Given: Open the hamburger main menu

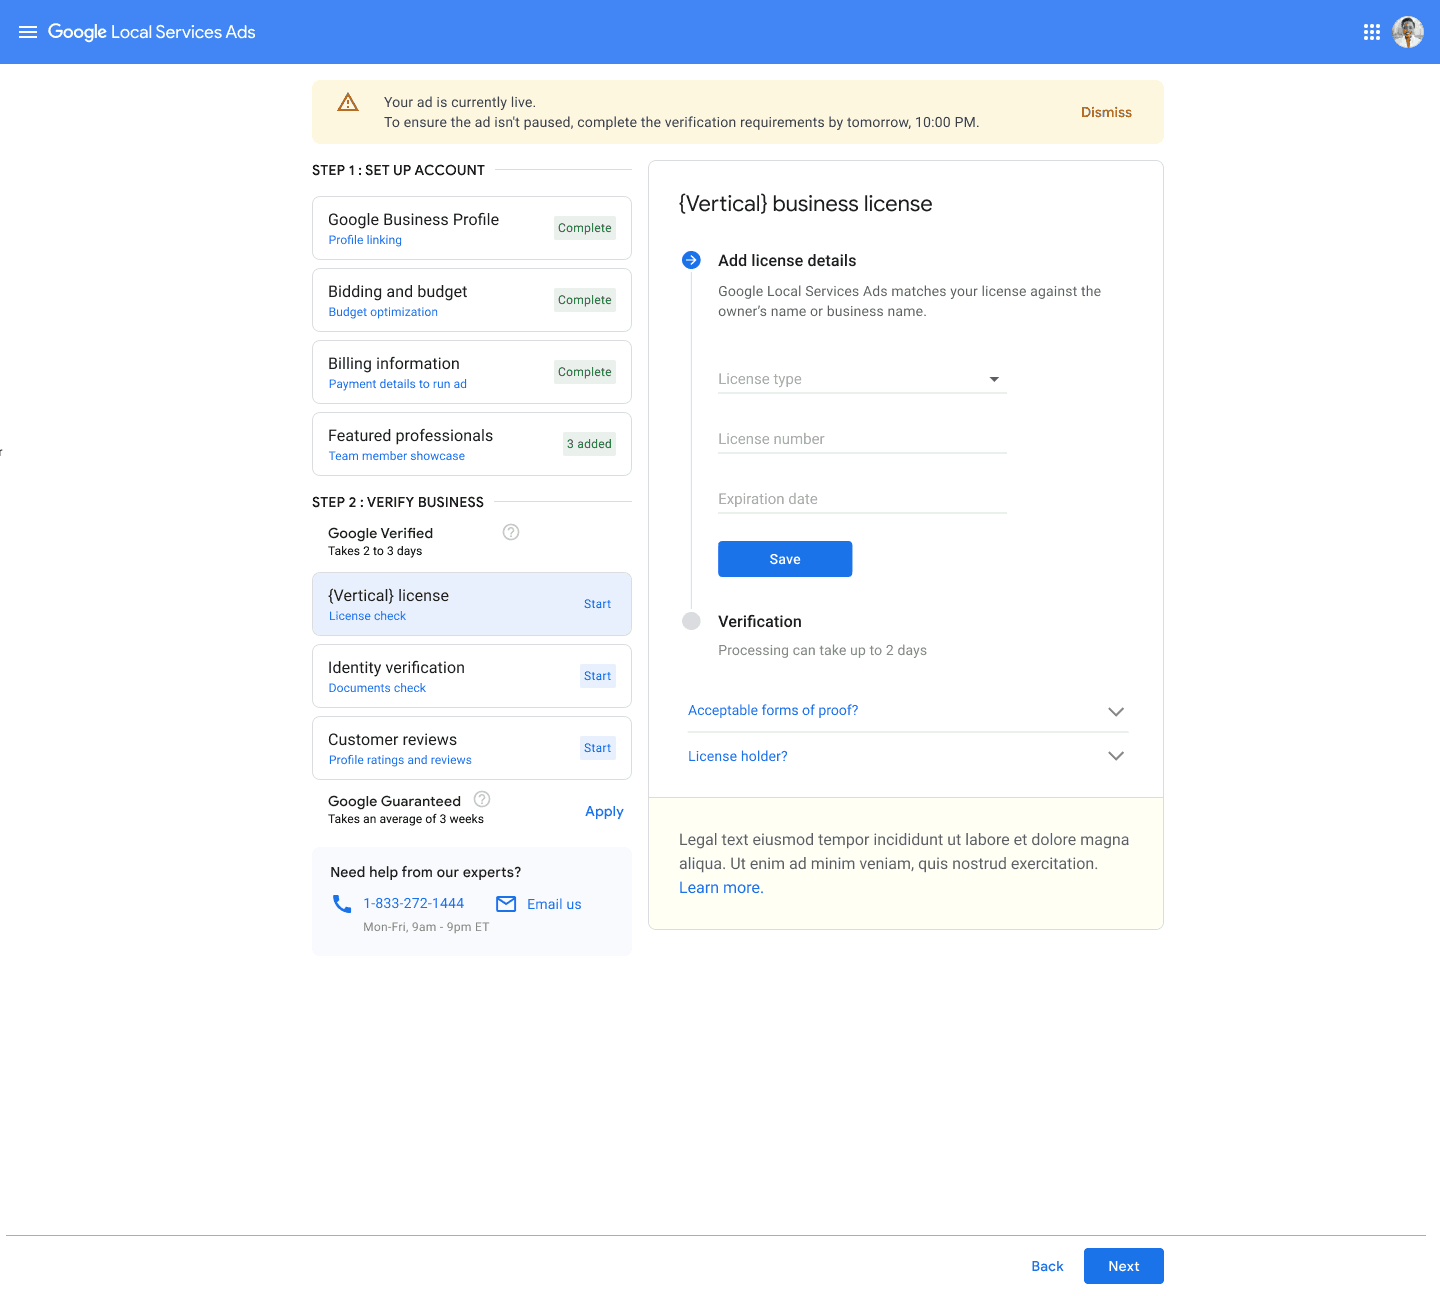Looking at the screenshot, I should click(x=28, y=32).
